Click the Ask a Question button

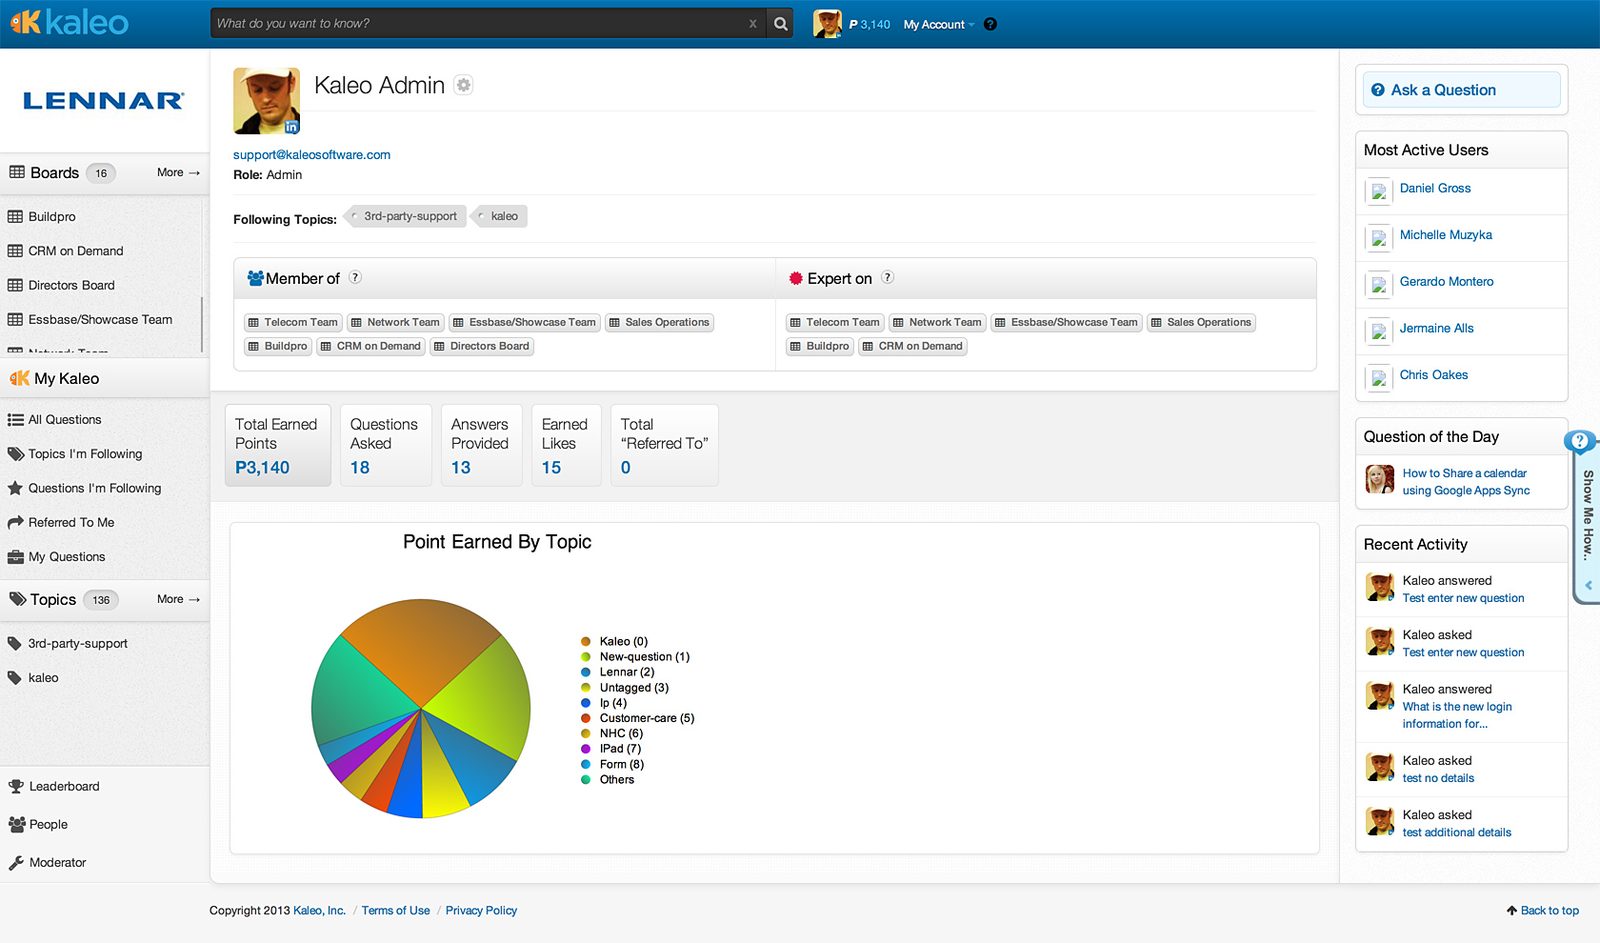(x=1461, y=90)
